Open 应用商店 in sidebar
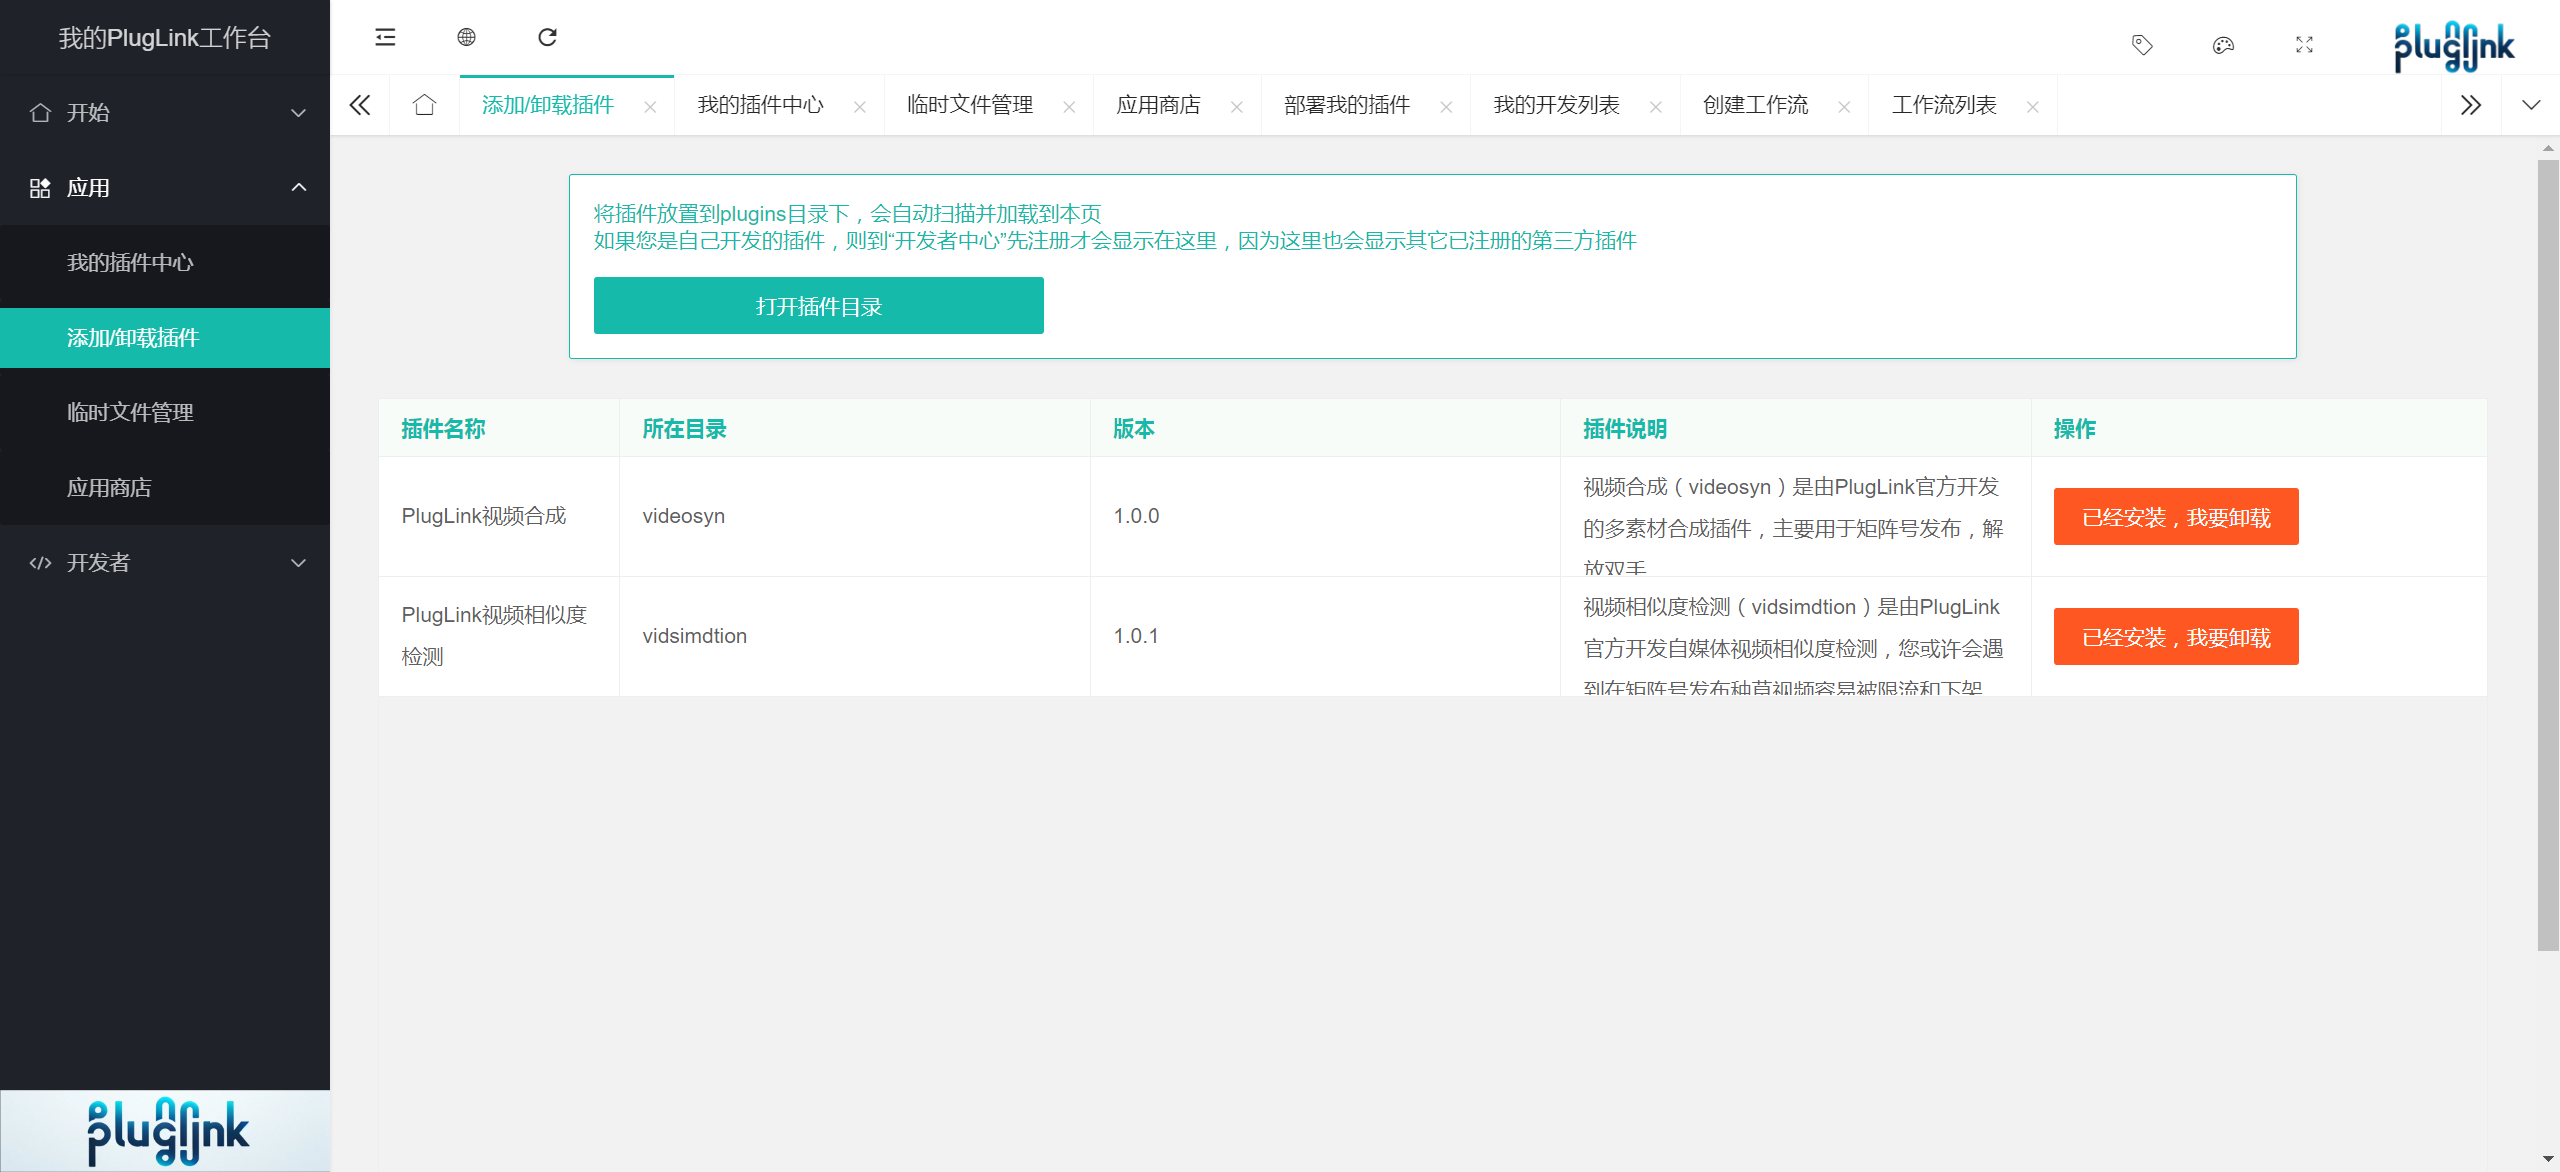This screenshot has width=2560, height=1172. tap(165, 487)
